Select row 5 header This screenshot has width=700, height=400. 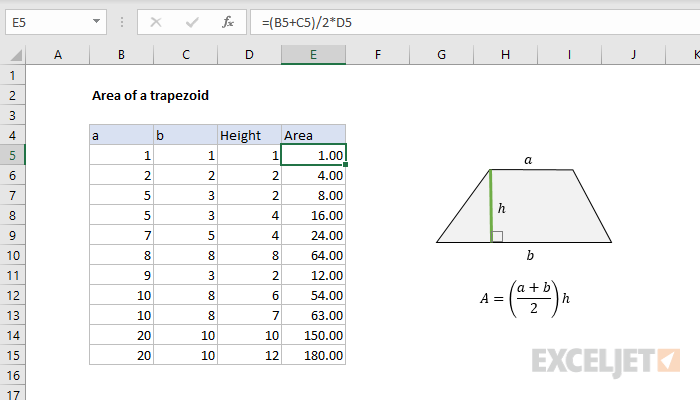tap(12, 155)
